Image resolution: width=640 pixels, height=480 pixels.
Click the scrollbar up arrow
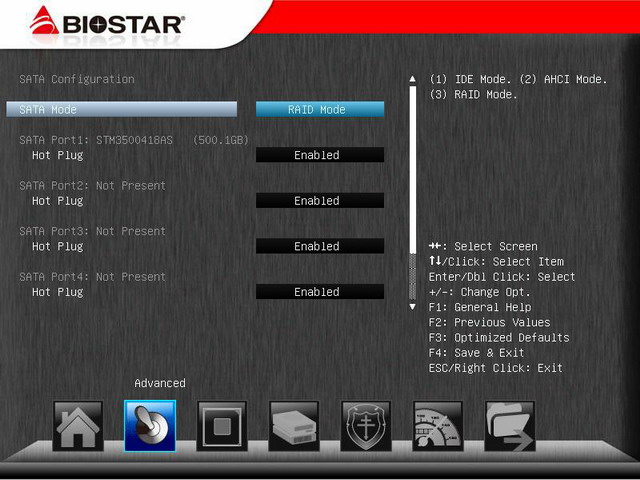pyautogui.click(x=413, y=79)
